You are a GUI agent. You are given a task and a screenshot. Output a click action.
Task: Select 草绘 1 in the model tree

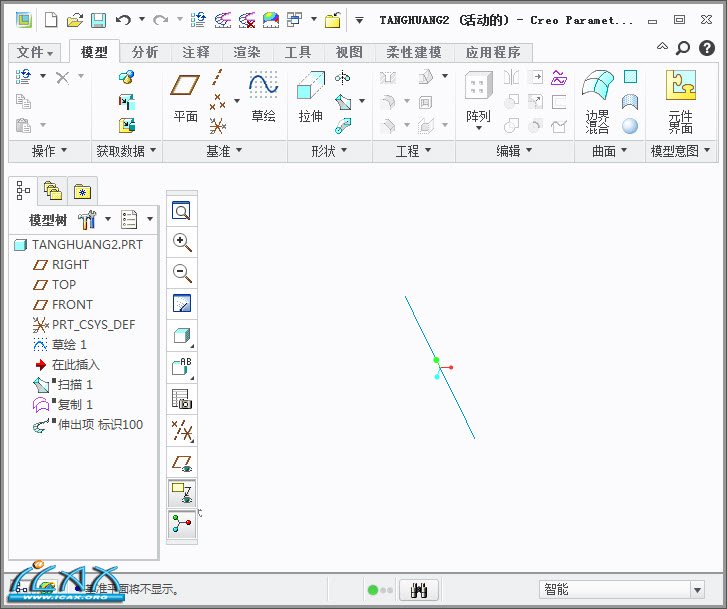[69, 344]
